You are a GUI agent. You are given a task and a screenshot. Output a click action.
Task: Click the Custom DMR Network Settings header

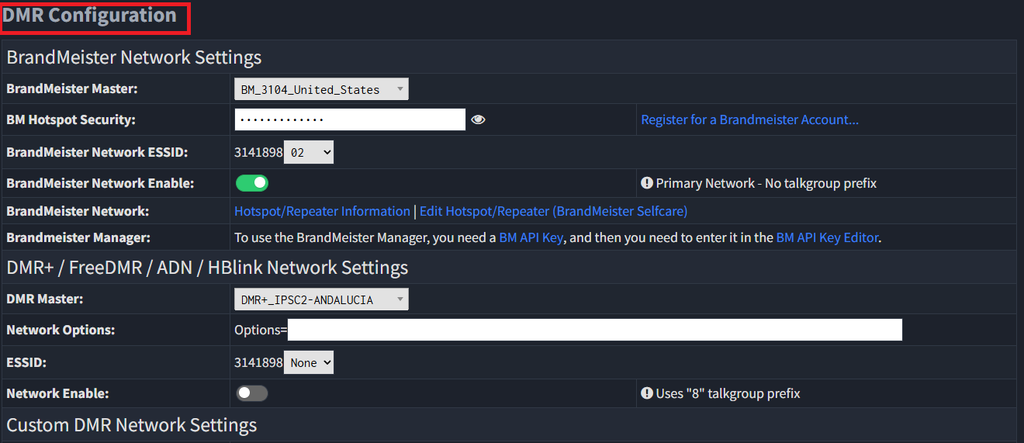(x=131, y=425)
